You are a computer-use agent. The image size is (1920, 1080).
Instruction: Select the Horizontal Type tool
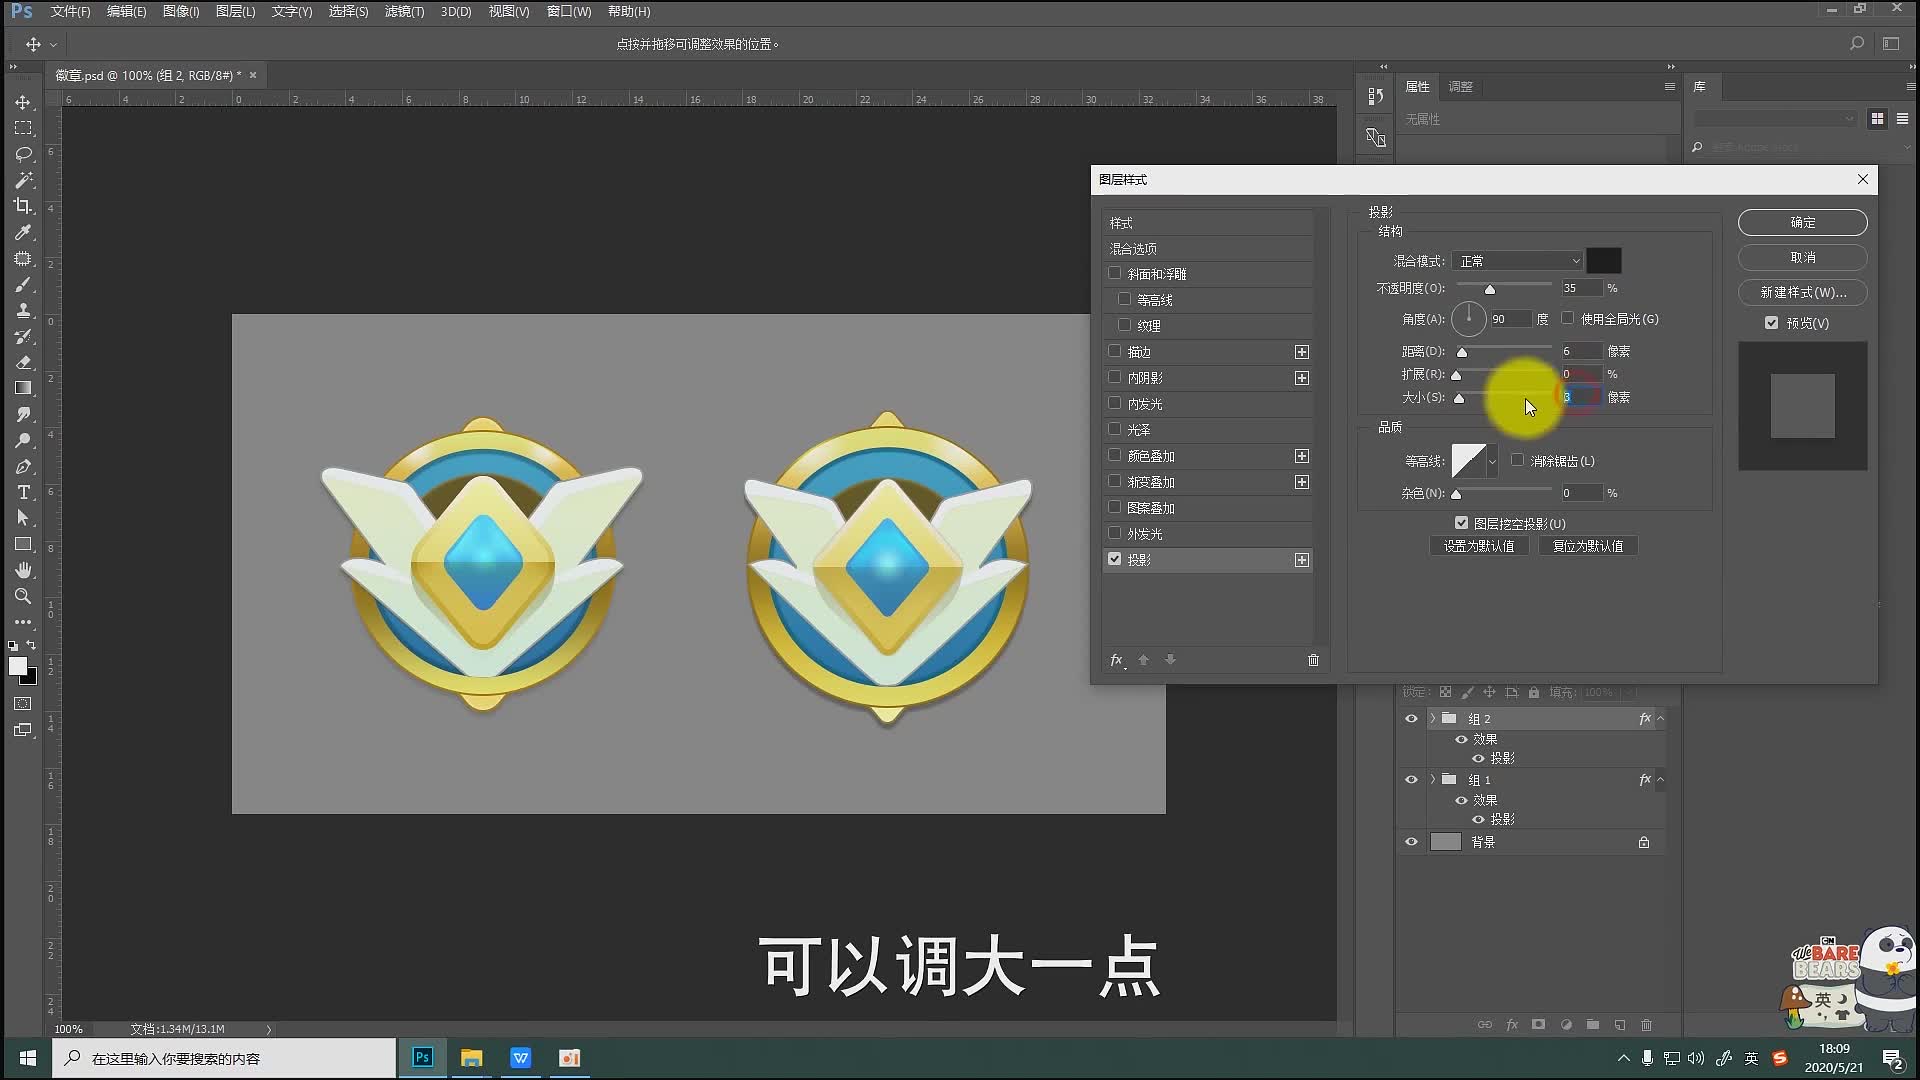tap(23, 492)
